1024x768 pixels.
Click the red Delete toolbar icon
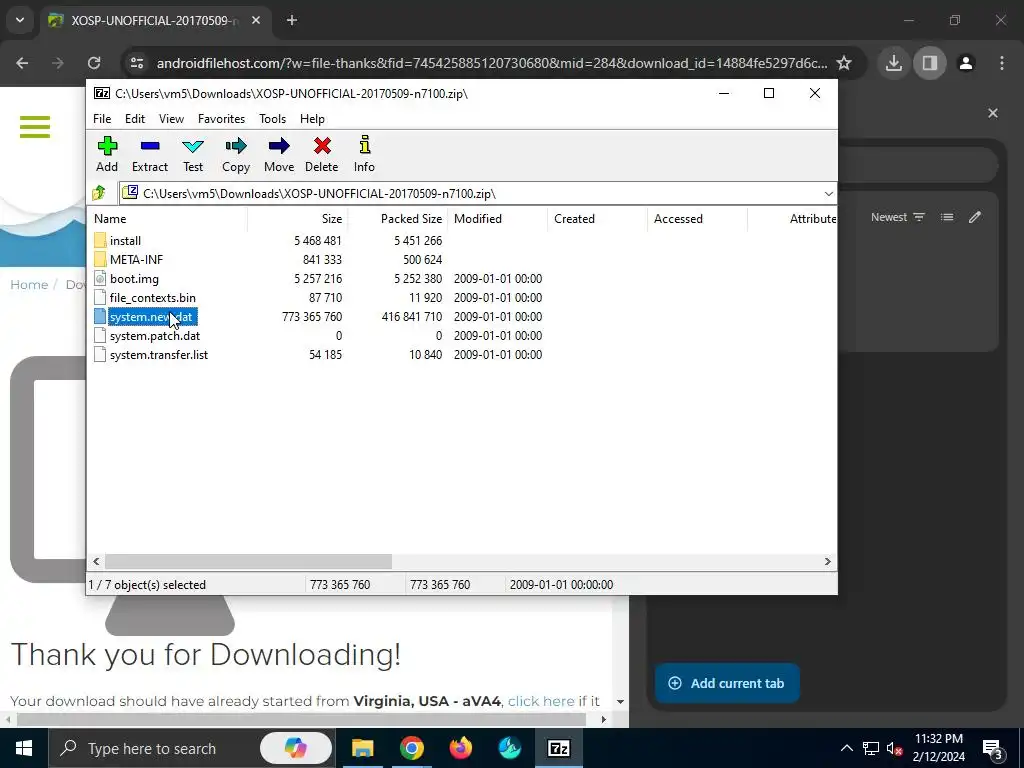coord(322,154)
